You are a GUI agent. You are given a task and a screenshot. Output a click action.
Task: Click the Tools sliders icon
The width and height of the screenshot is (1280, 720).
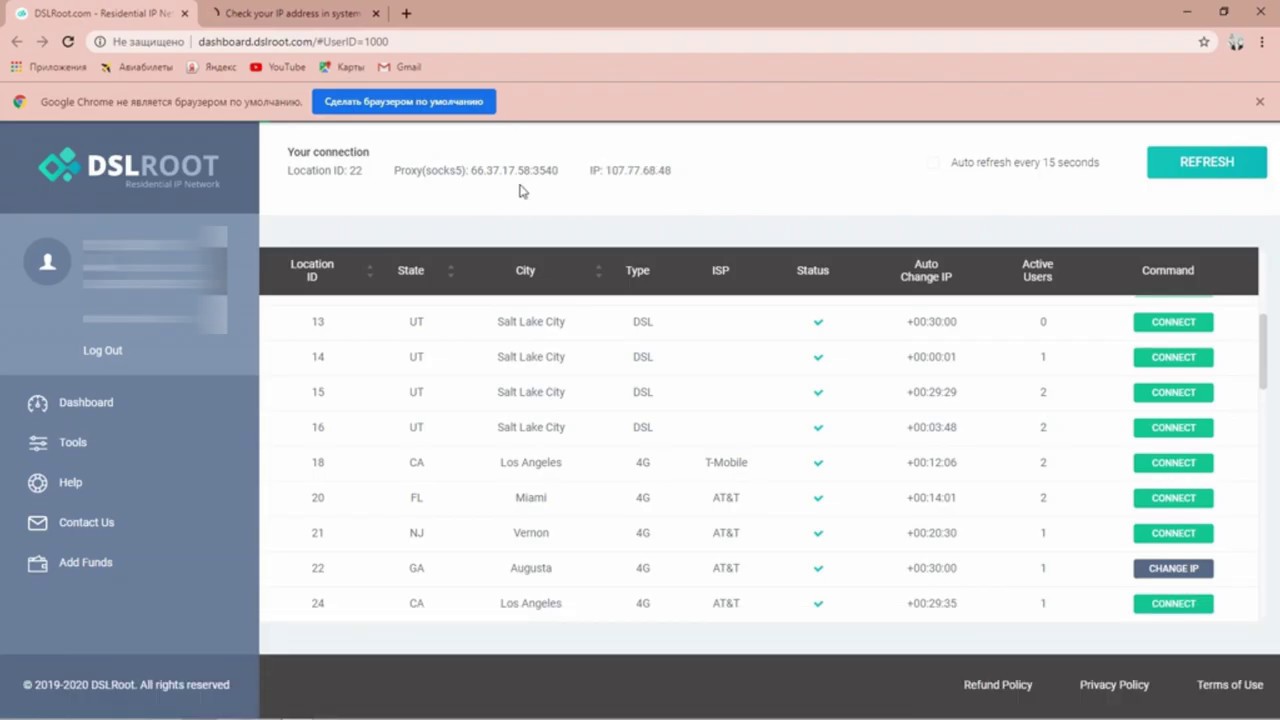38,443
